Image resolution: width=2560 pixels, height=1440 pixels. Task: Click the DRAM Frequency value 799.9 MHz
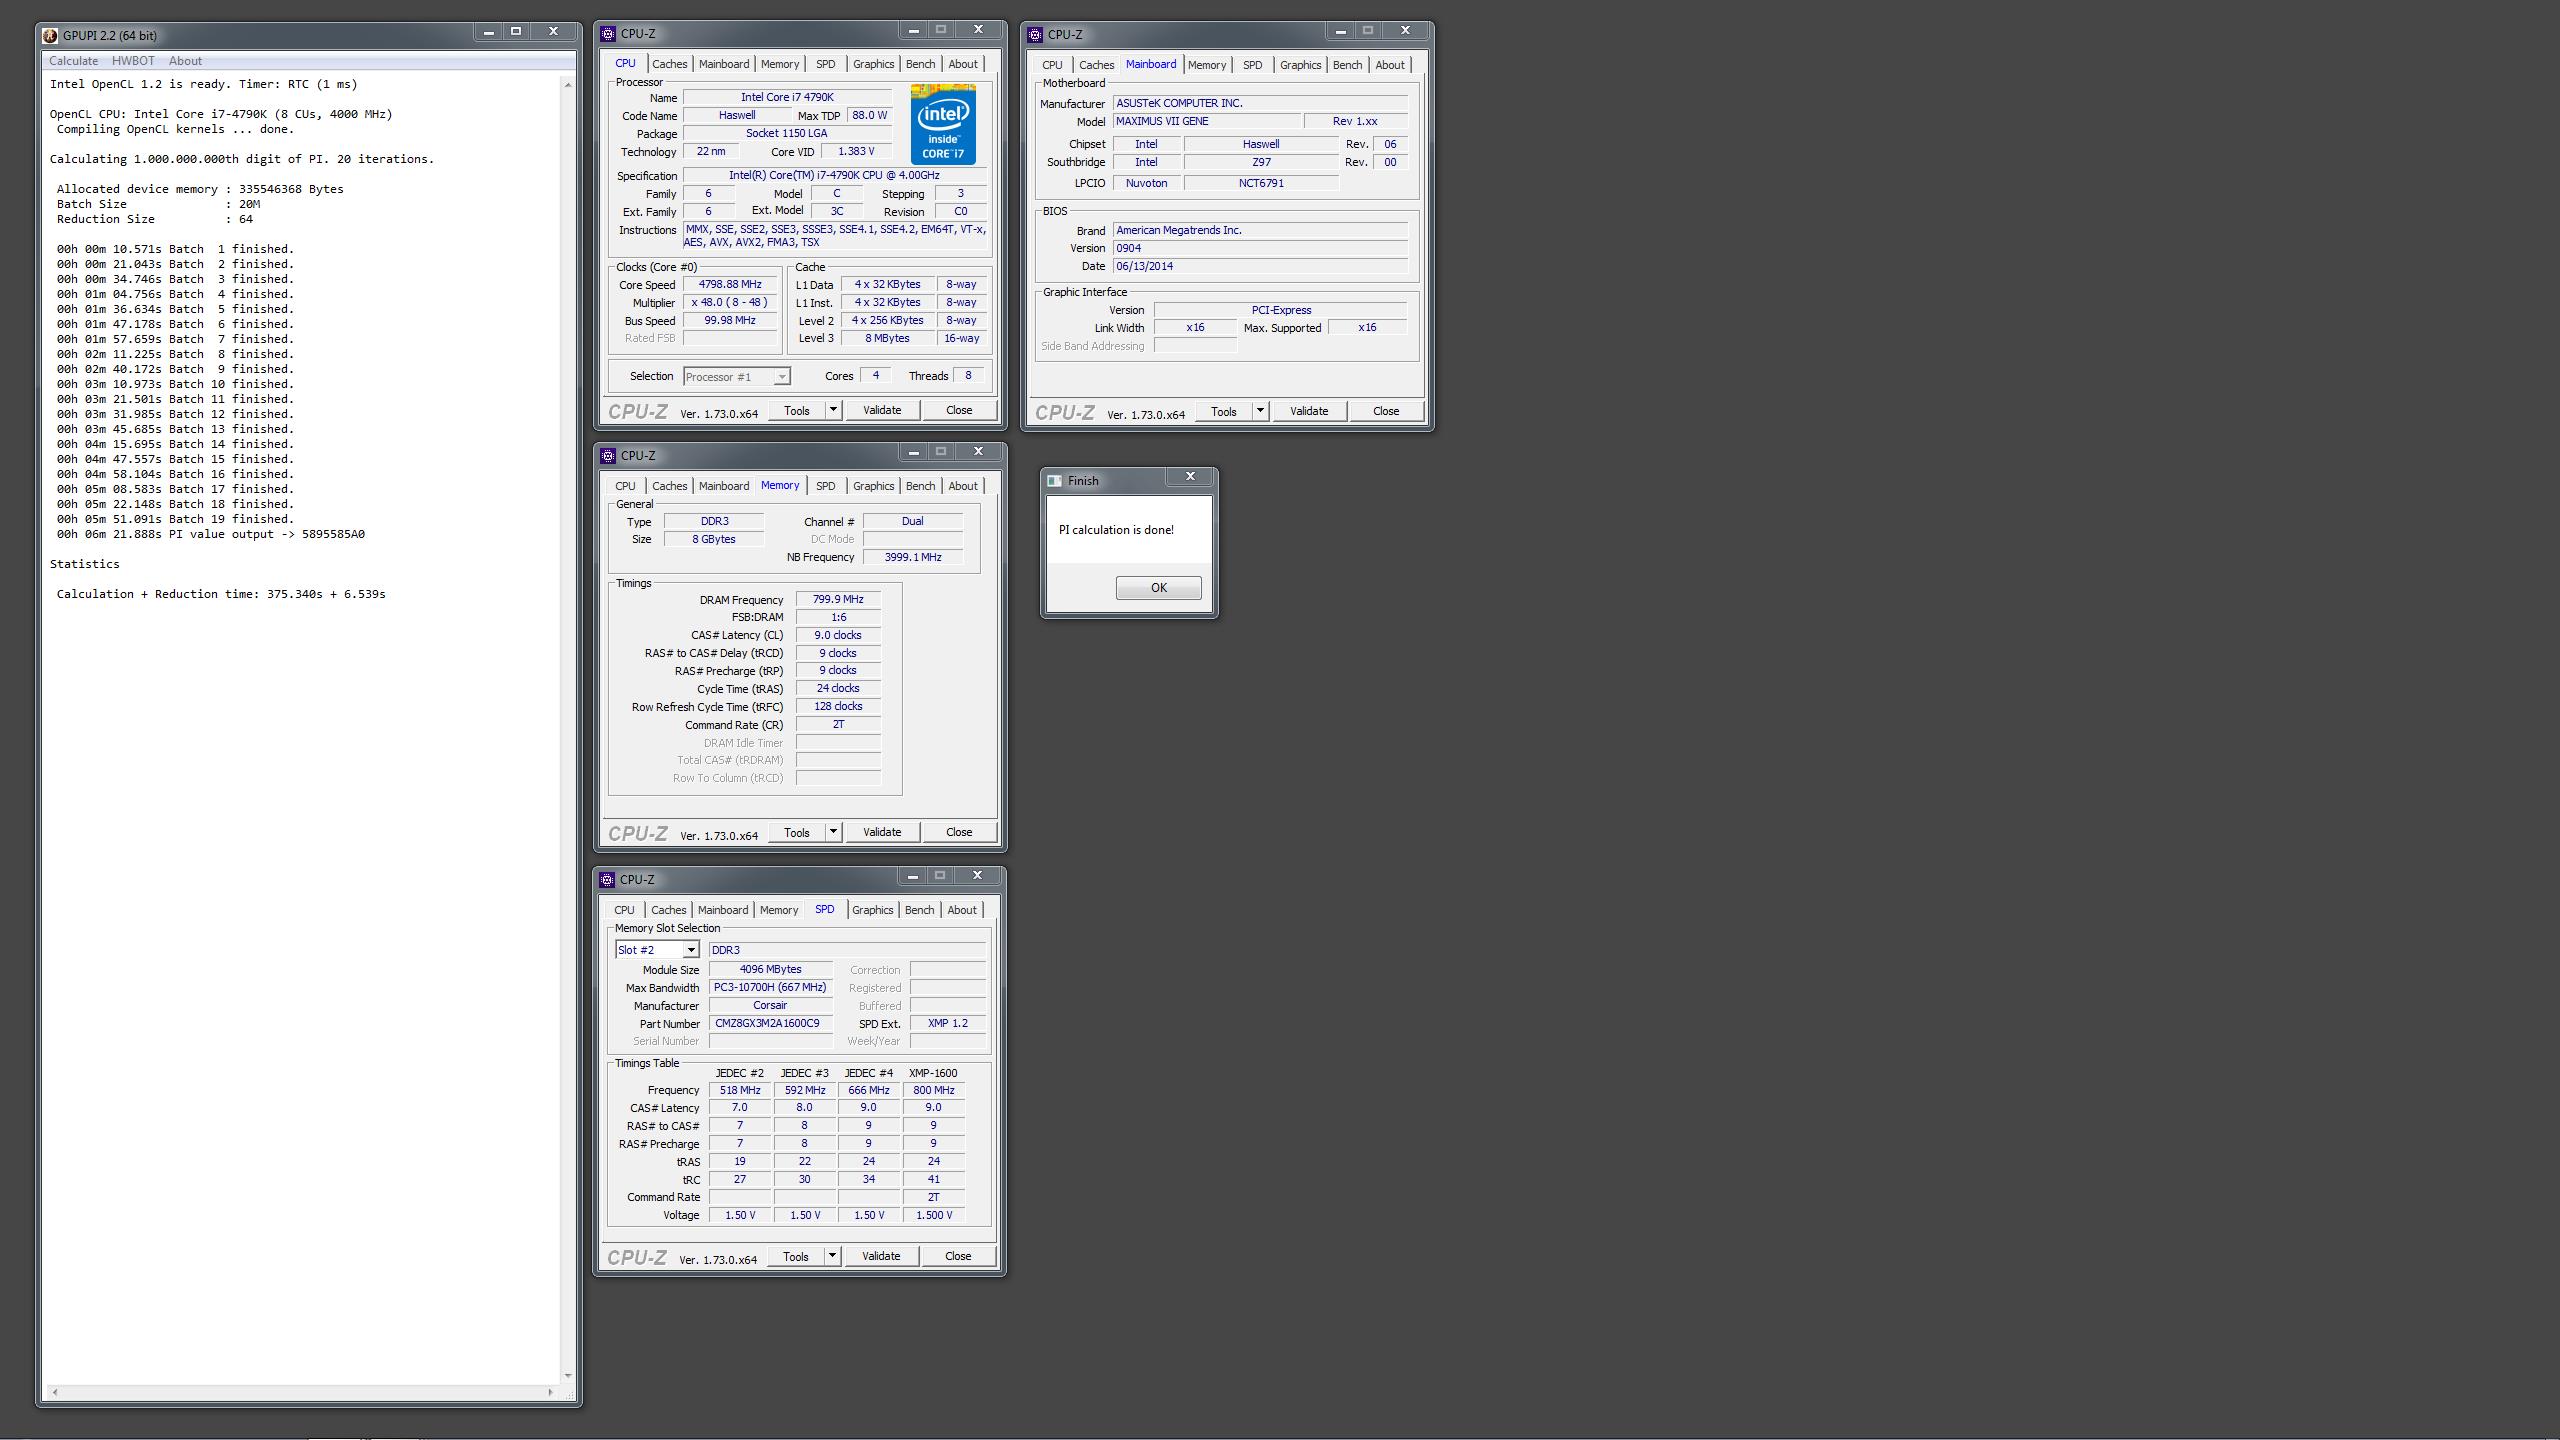pos(838,600)
